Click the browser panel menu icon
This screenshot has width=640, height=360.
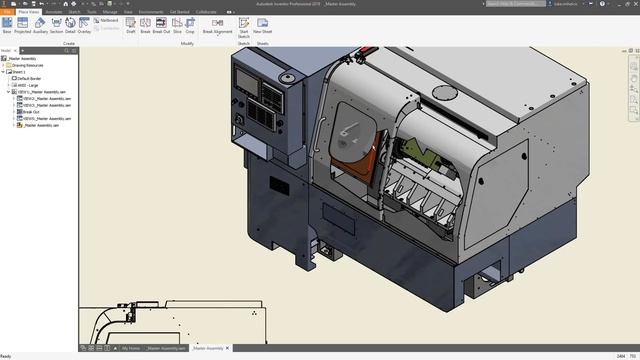[x=74, y=51]
